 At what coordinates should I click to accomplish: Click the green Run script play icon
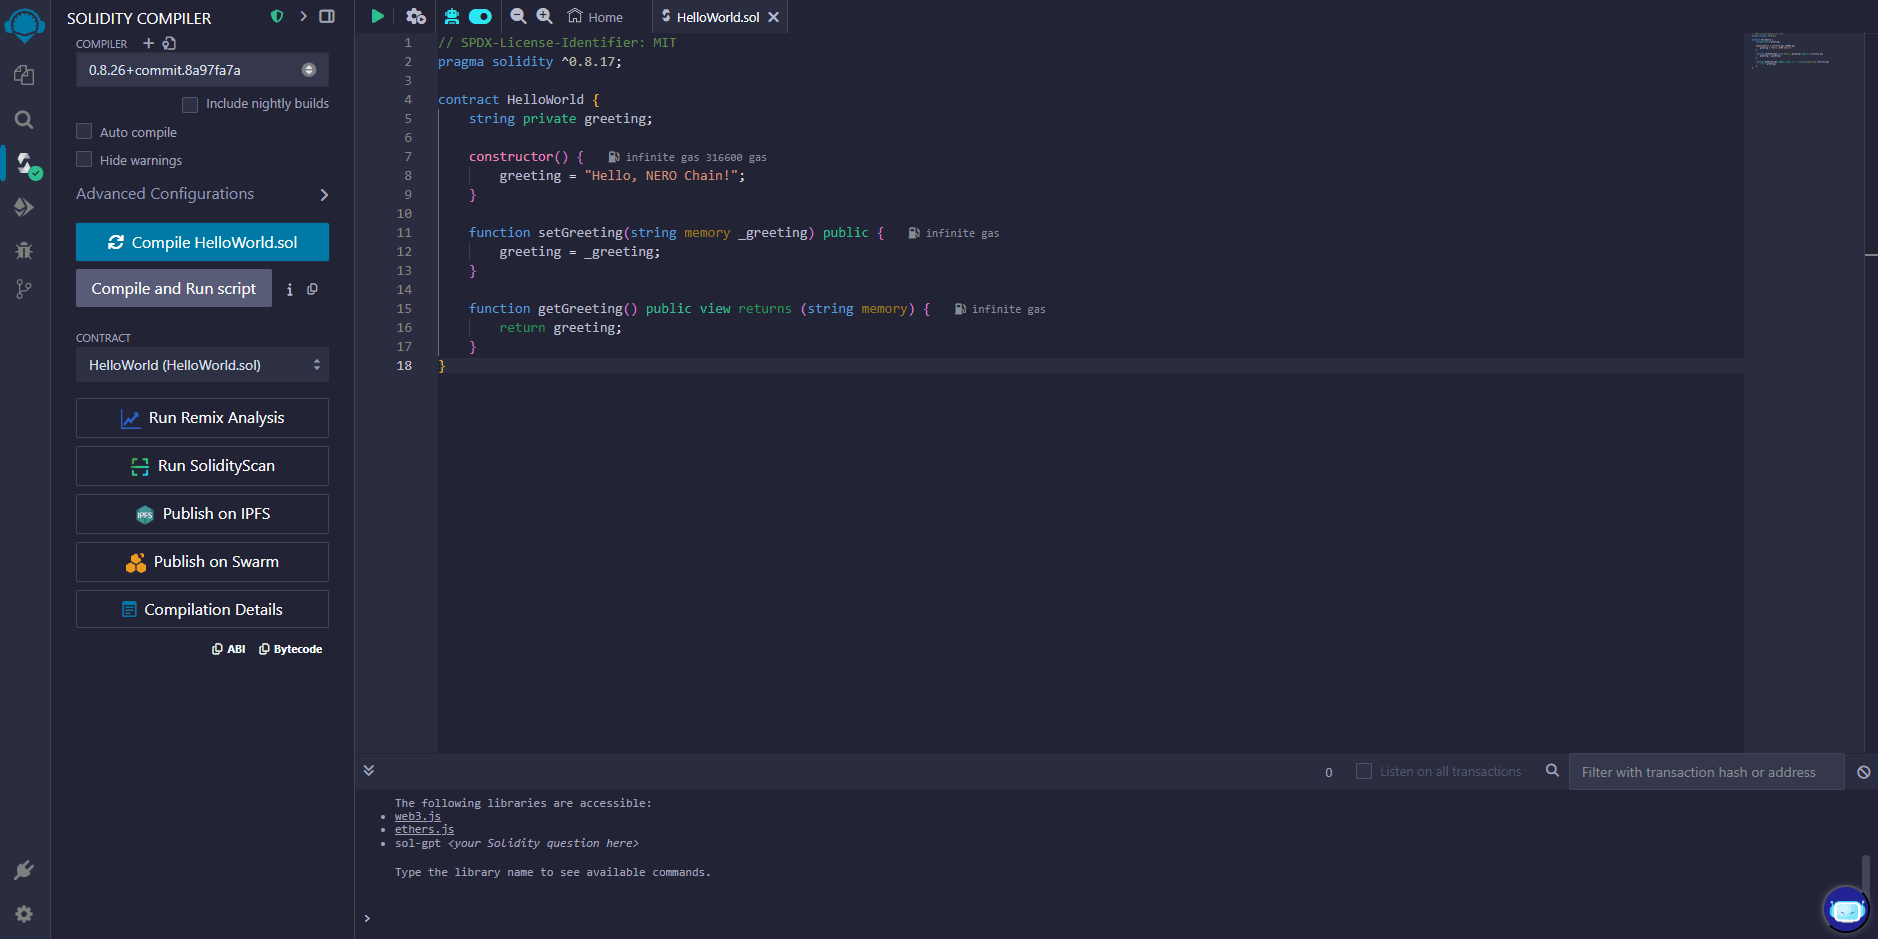coord(377,16)
